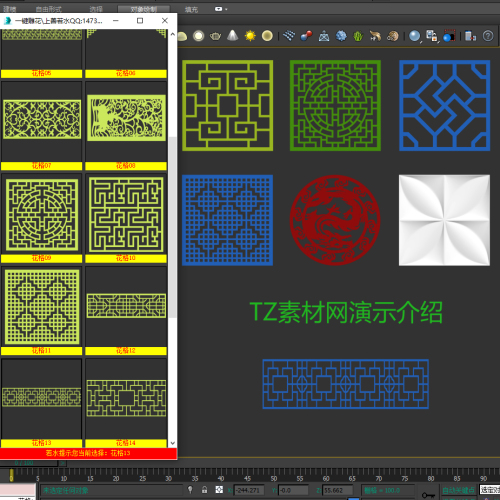Open the rendered frame window icon
Viewport: 500px width, 500px height.
pyautogui.click(x=449, y=36)
